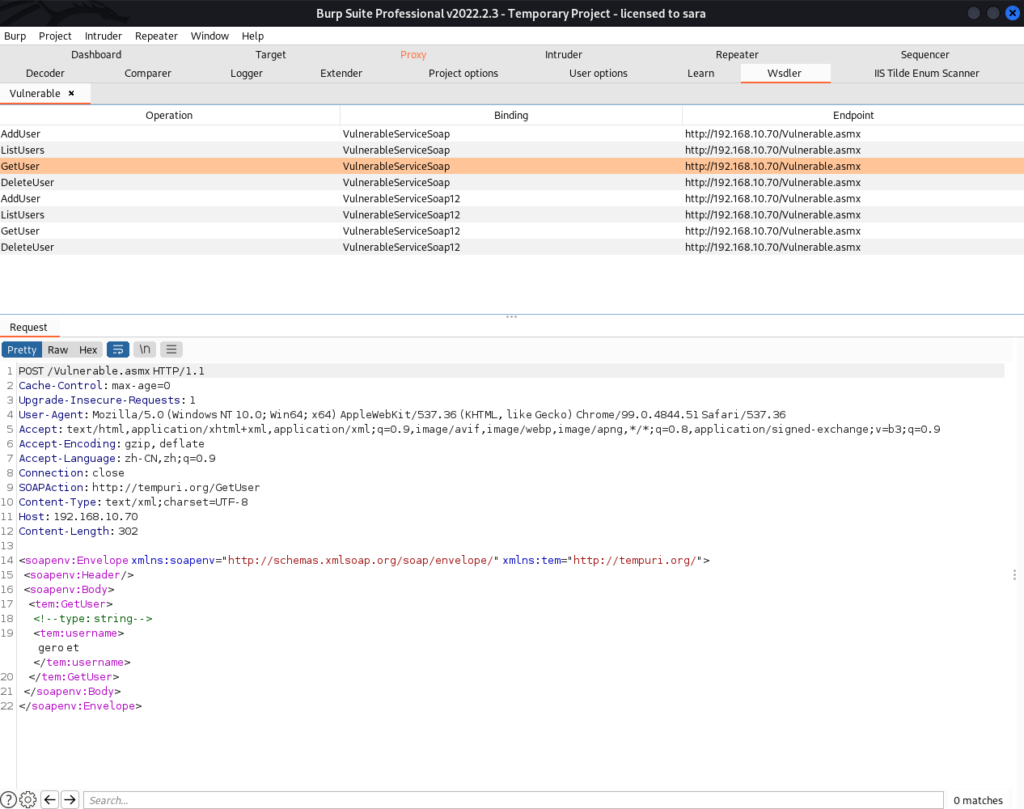Viewport: 1024px width, 809px height.
Task: Click the Content-Type: text/xml header line
Action: [x=133, y=502]
